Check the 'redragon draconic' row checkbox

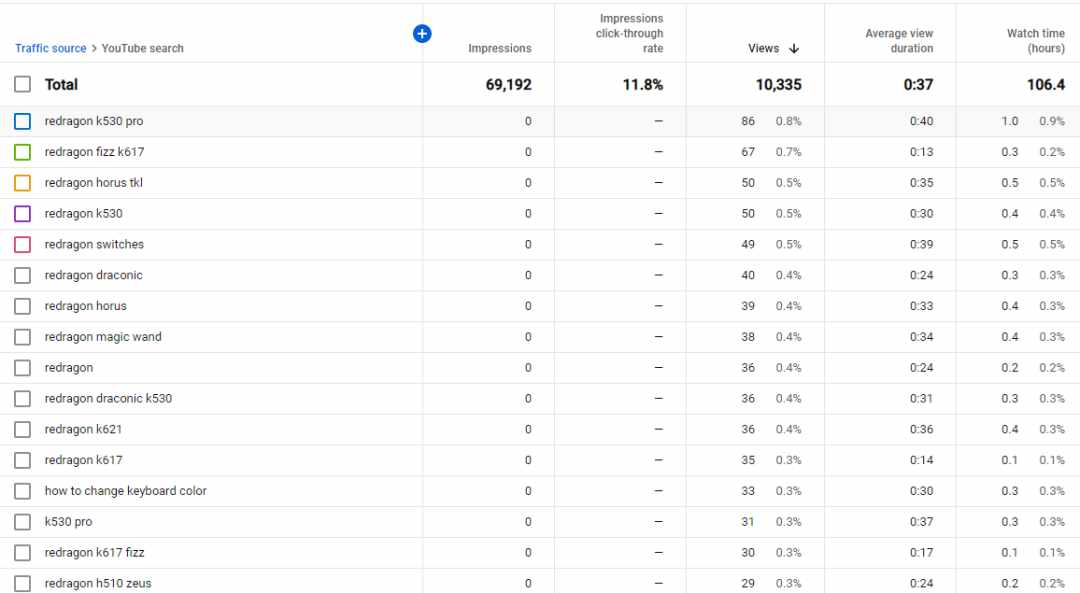pos(23,275)
